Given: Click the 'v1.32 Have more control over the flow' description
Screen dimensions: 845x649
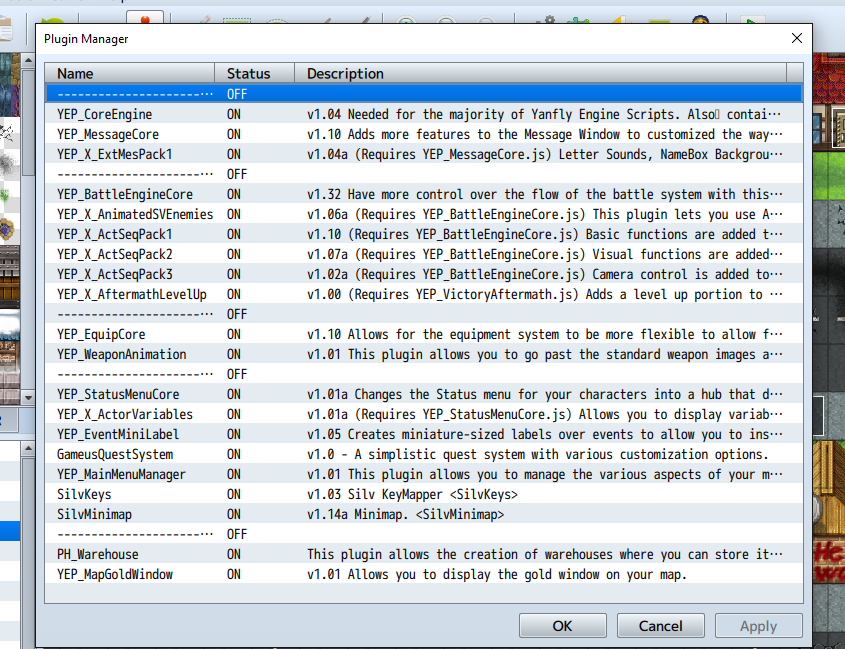Looking at the screenshot, I should point(544,194).
